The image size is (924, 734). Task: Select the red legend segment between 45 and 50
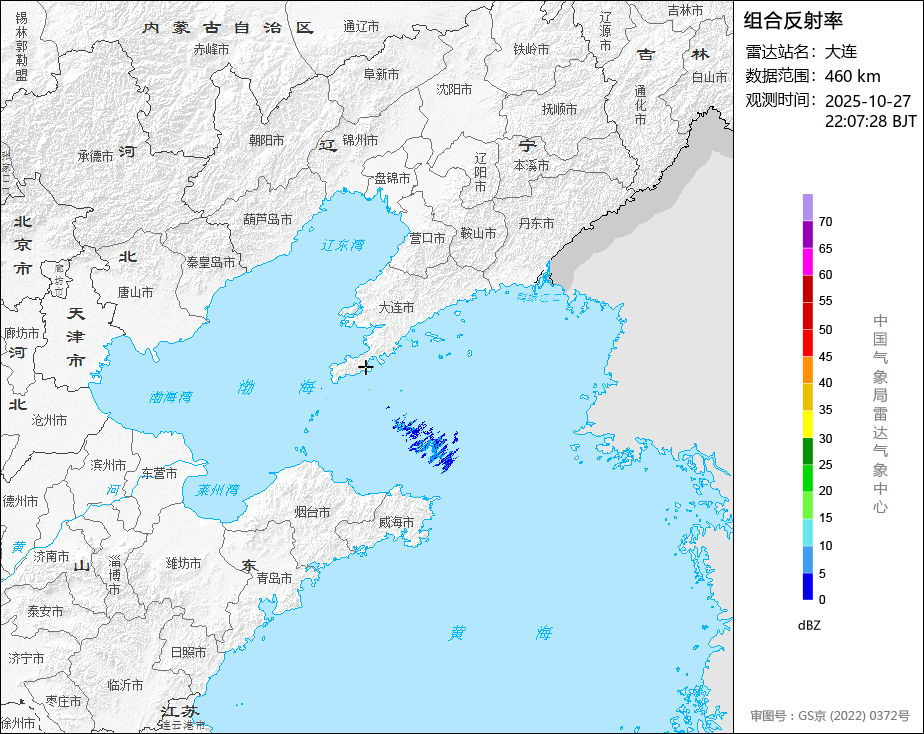[807, 343]
